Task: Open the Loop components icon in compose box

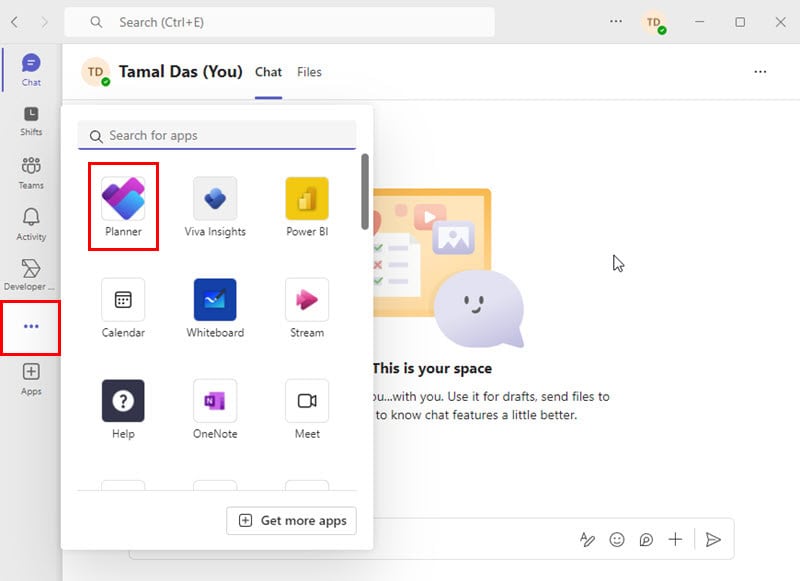Action: click(x=646, y=539)
